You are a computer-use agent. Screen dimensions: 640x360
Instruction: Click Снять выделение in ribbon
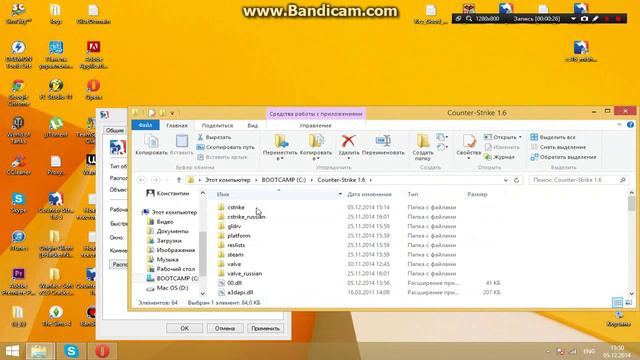click(x=558, y=147)
